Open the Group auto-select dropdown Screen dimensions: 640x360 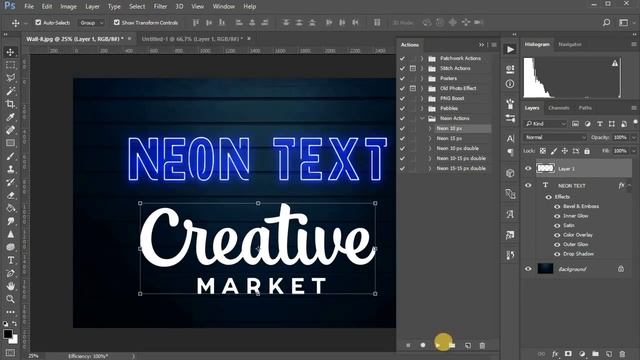point(91,22)
